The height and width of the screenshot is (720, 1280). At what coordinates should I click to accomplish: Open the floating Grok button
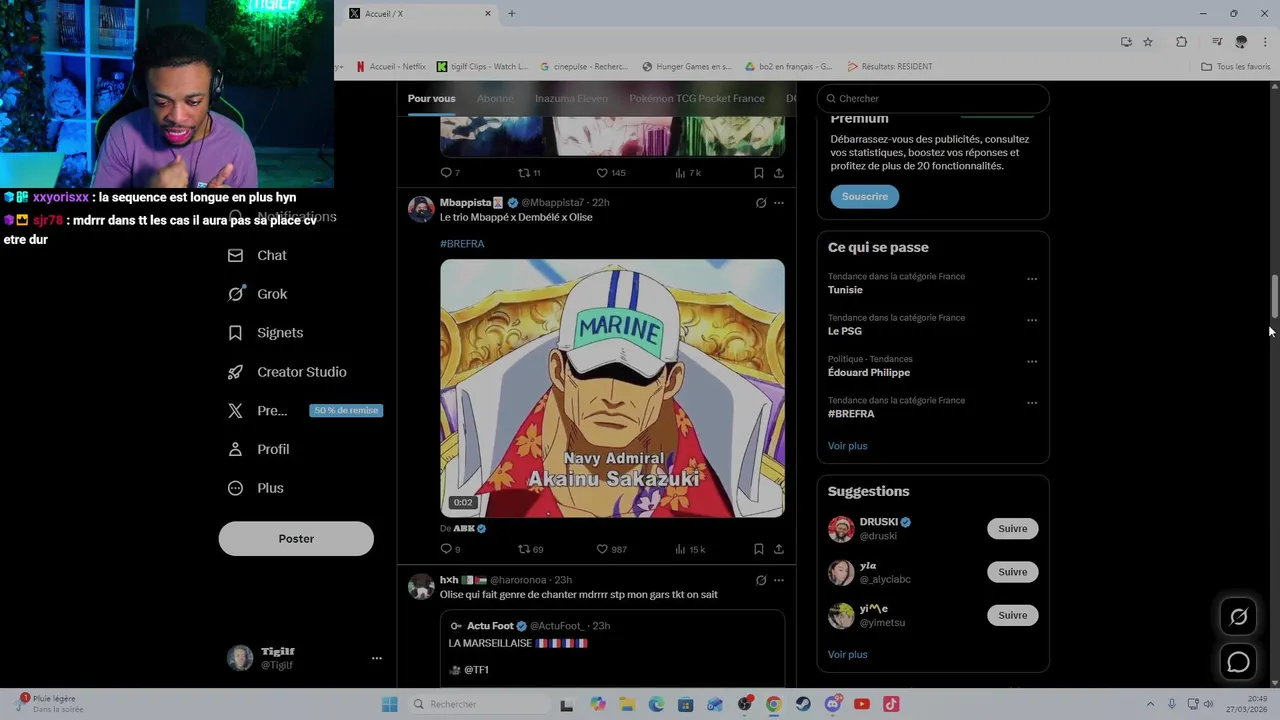(1239, 617)
